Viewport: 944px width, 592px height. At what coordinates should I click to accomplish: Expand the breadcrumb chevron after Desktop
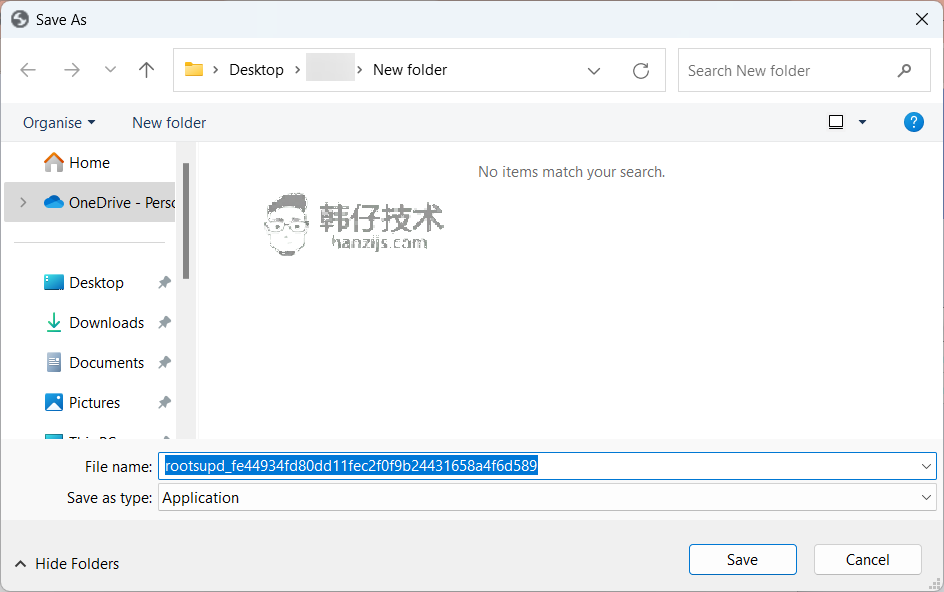[x=297, y=70]
